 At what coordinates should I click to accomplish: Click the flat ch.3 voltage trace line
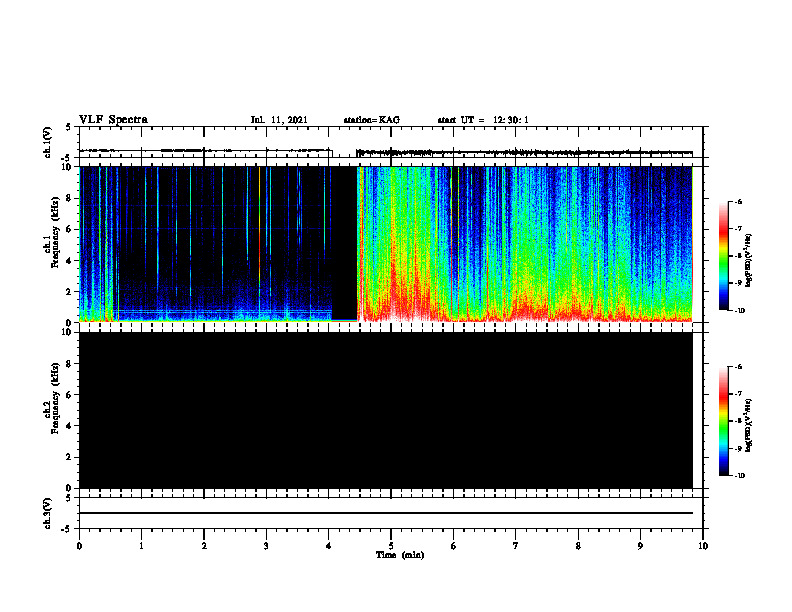pyautogui.click(x=386, y=513)
